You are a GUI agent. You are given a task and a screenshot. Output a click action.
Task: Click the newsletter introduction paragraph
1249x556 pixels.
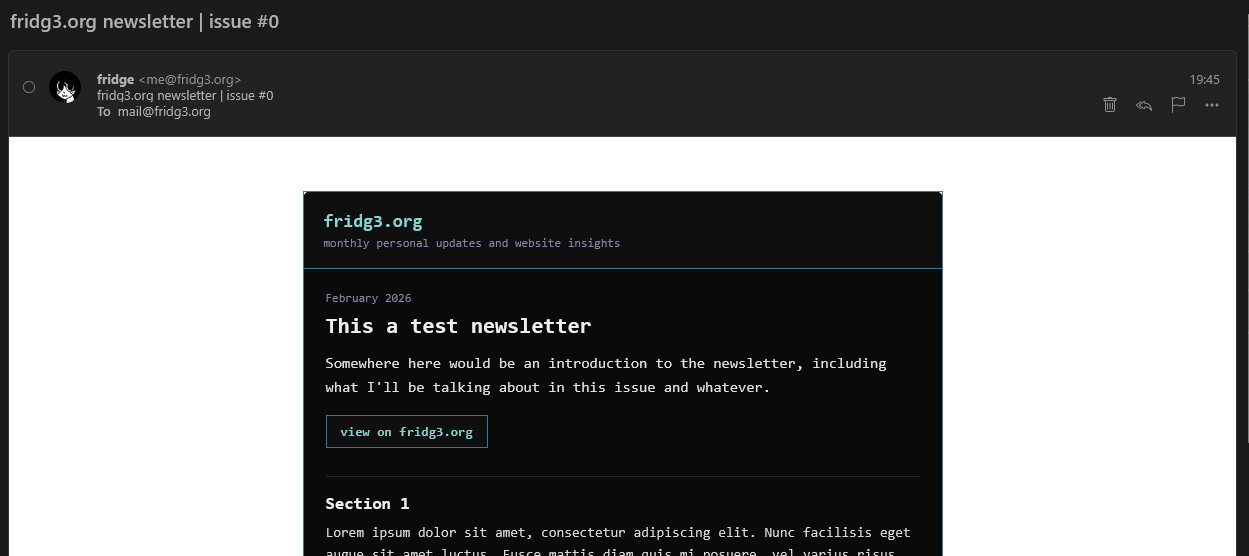[x=605, y=375]
